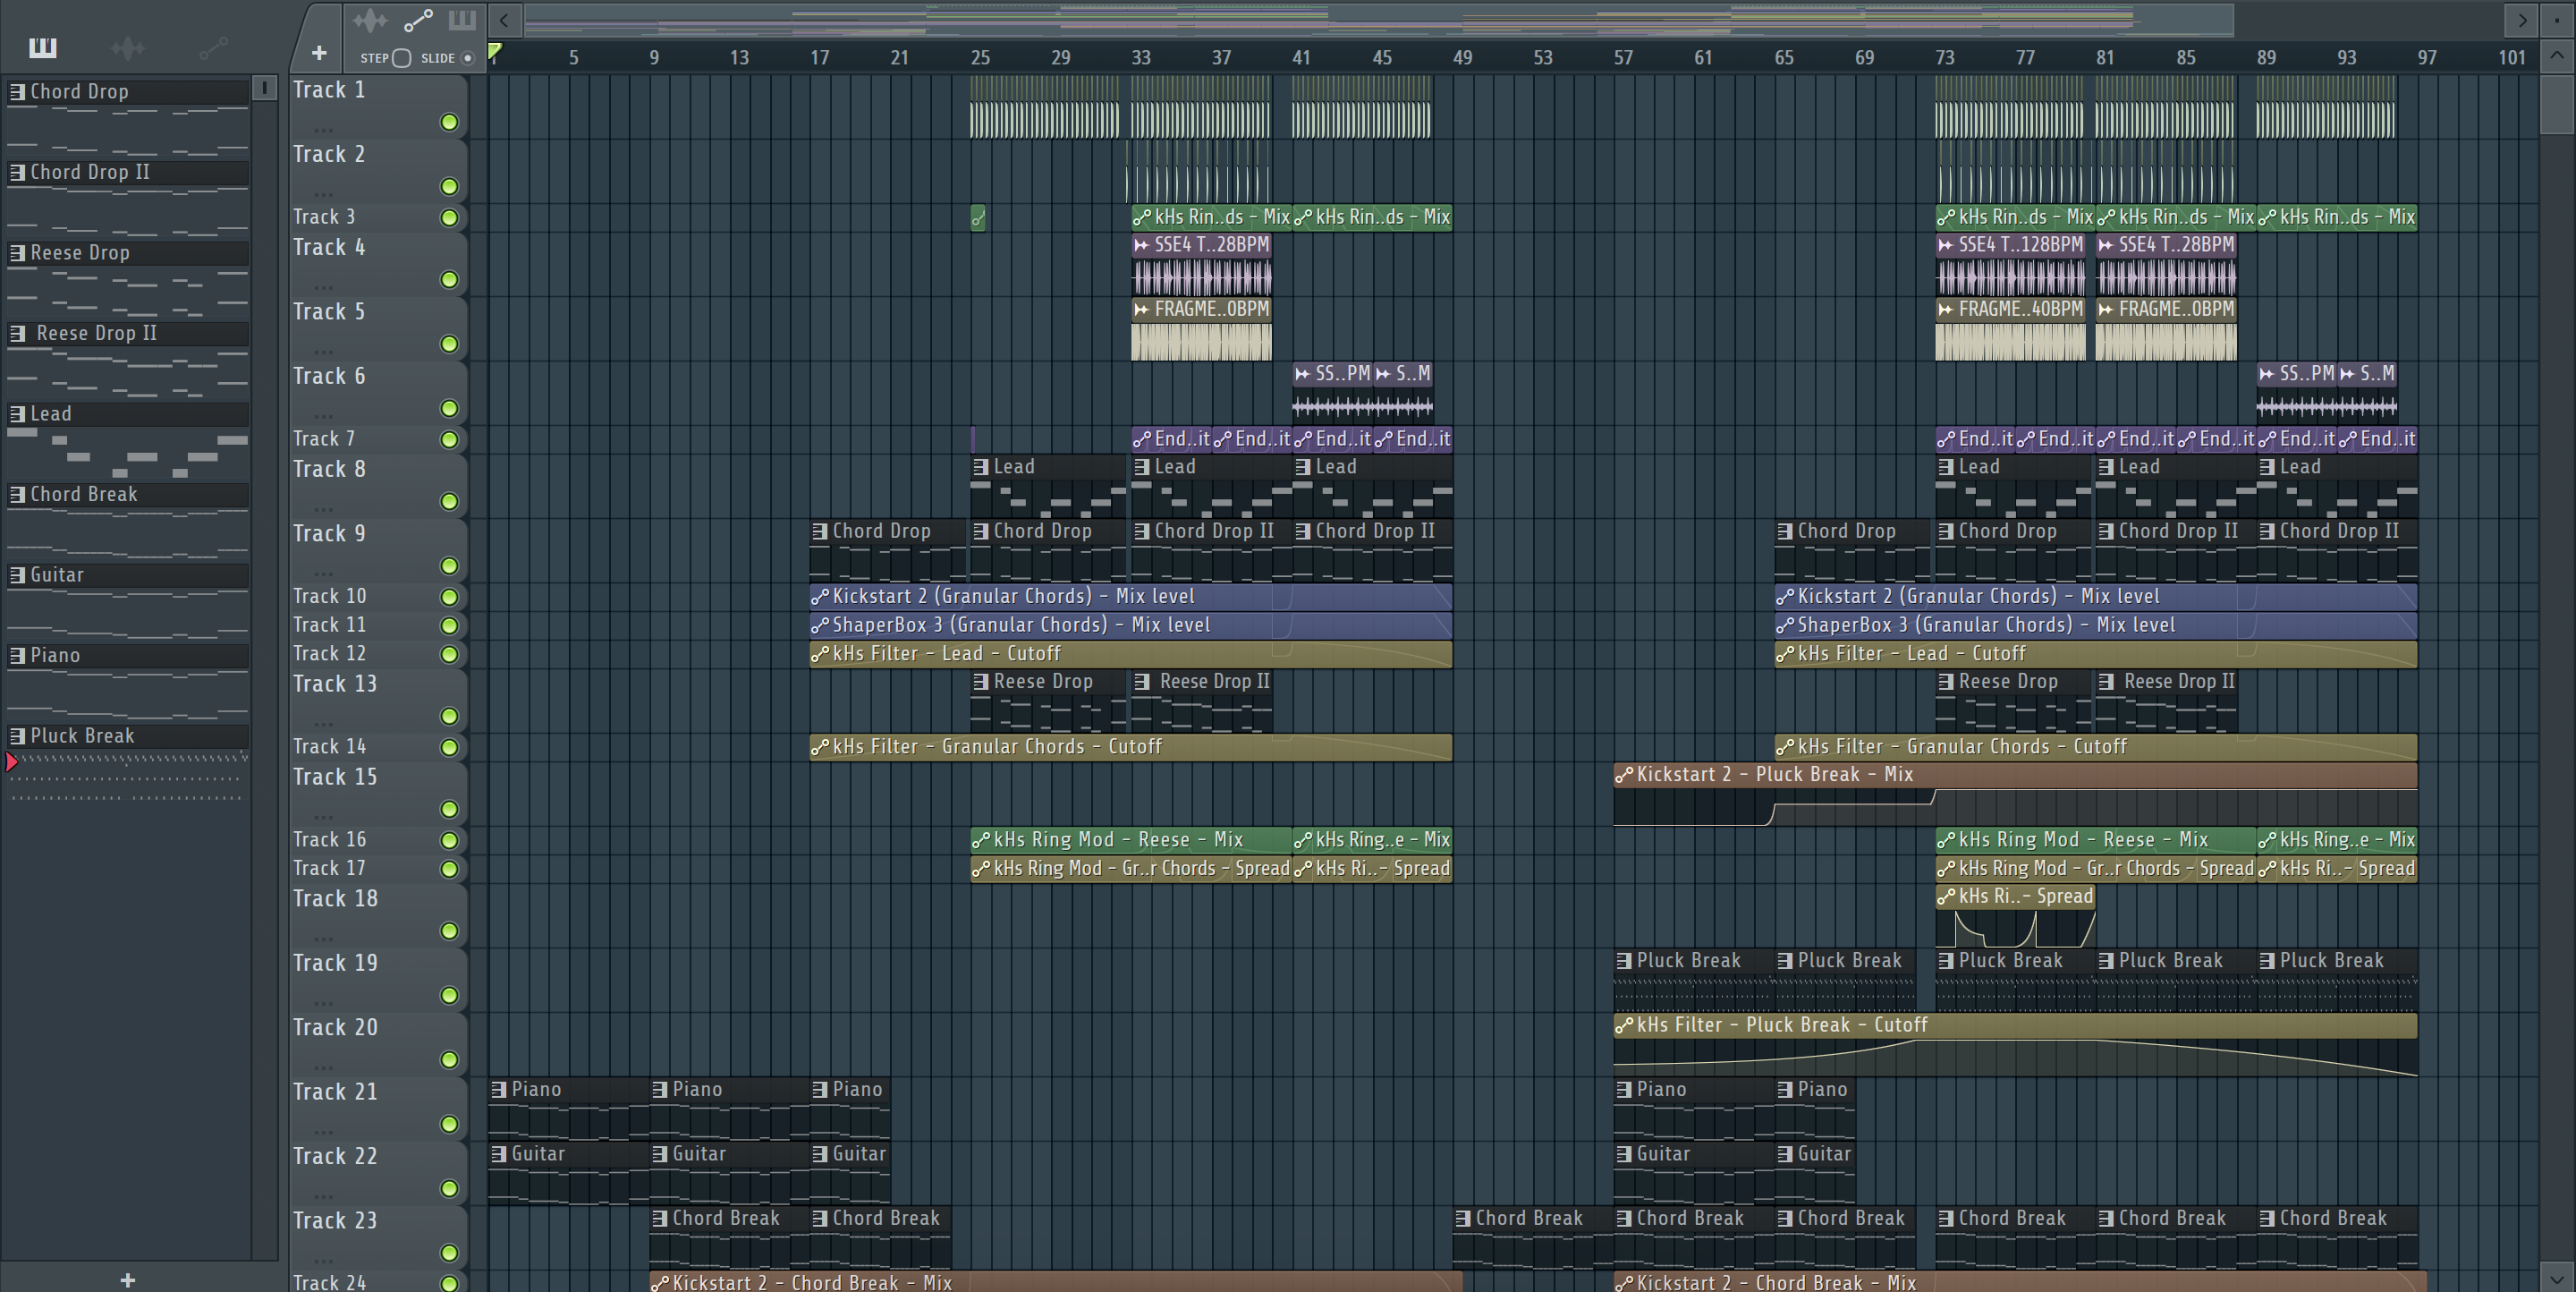Viewport: 2576px width, 1292px height.
Task: Select Pluck Break pattern in picker
Action: [x=82, y=736]
